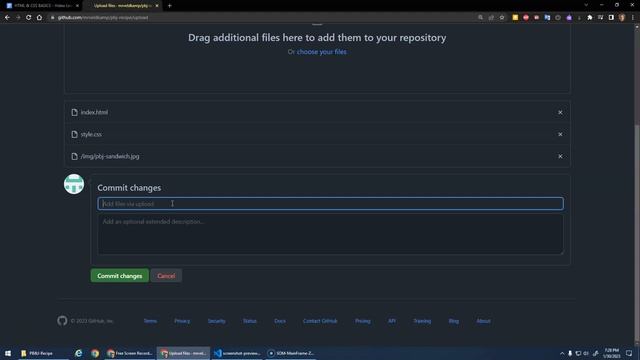640x360 pixels.
Task: Click the file icon next to style.css
Action: [74, 134]
